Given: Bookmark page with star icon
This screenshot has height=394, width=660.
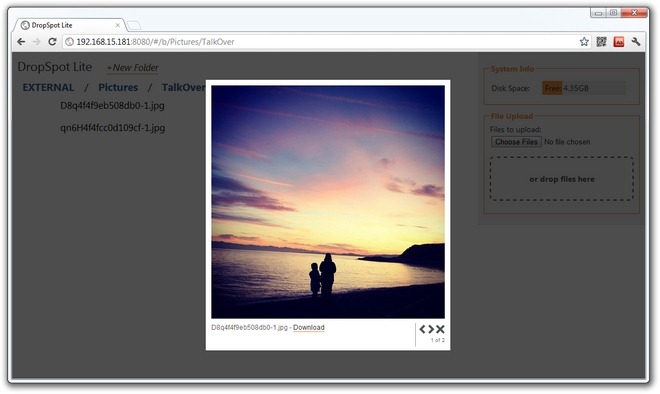Looking at the screenshot, I should click(x=584, y=42).
